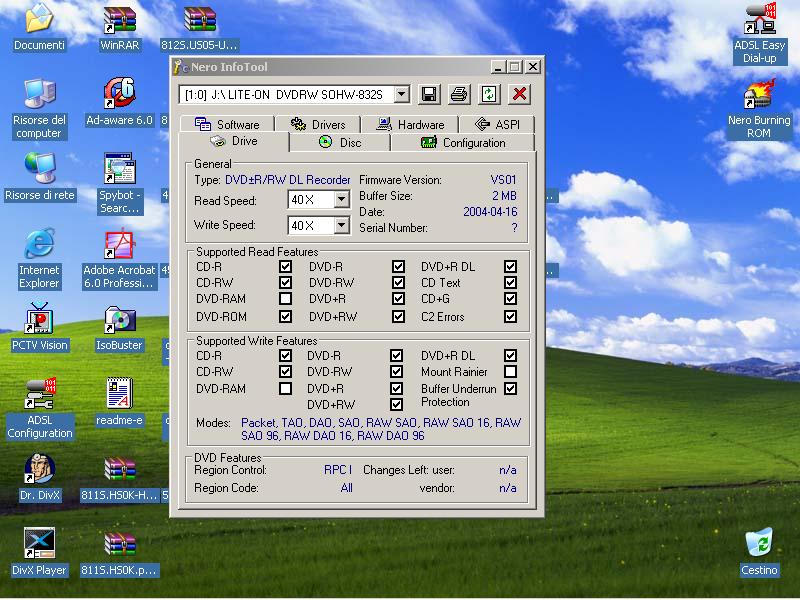Toggle CD-R checkbox under Supported Read Features

pyautogui.click(x=285, y=266)
